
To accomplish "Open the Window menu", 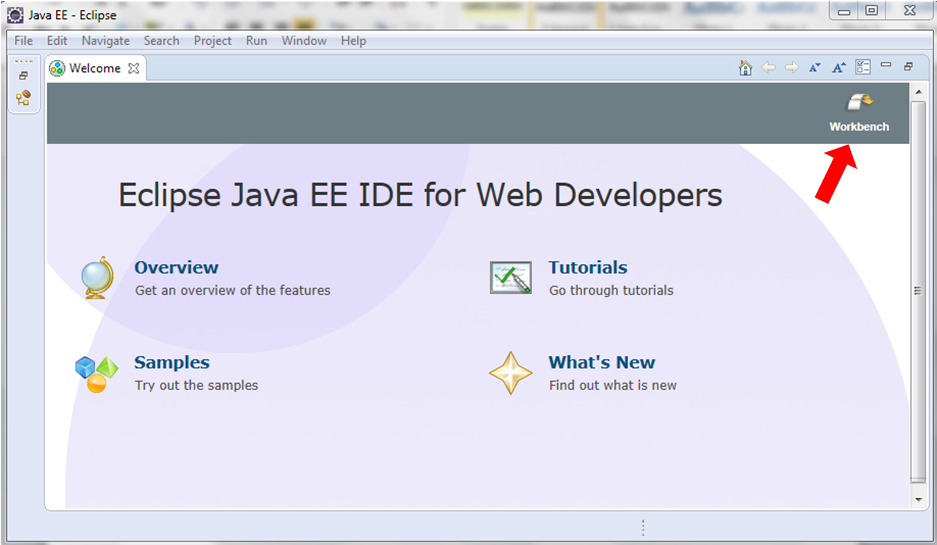I will click(x=303, y=41).
